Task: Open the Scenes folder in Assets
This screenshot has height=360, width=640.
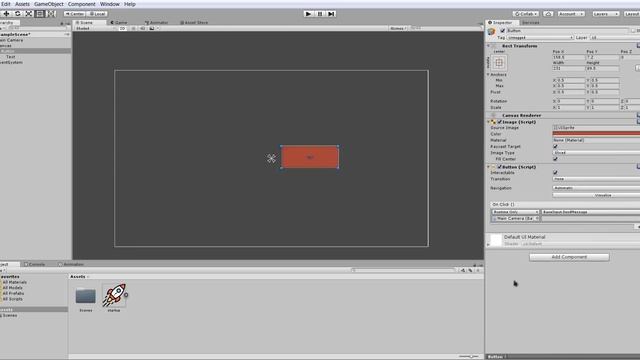Action: click(x=86, y=296)
